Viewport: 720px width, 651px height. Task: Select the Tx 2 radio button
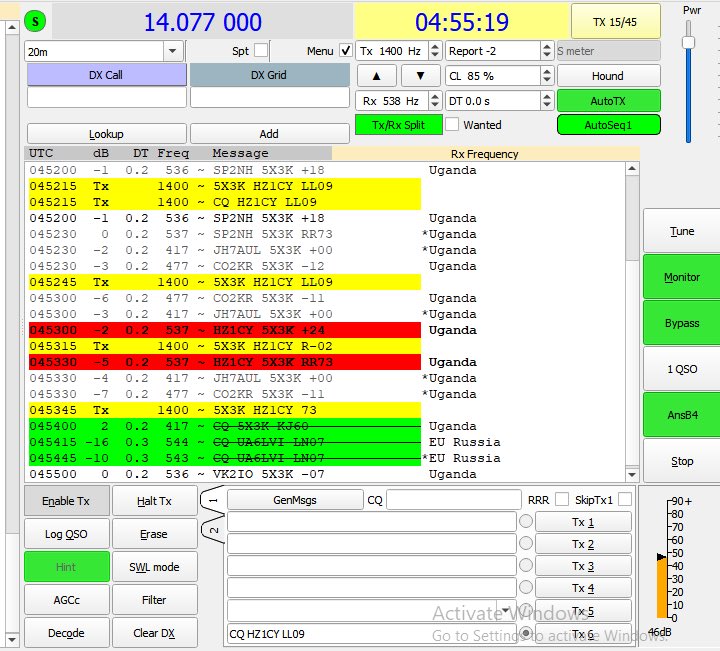526,543
